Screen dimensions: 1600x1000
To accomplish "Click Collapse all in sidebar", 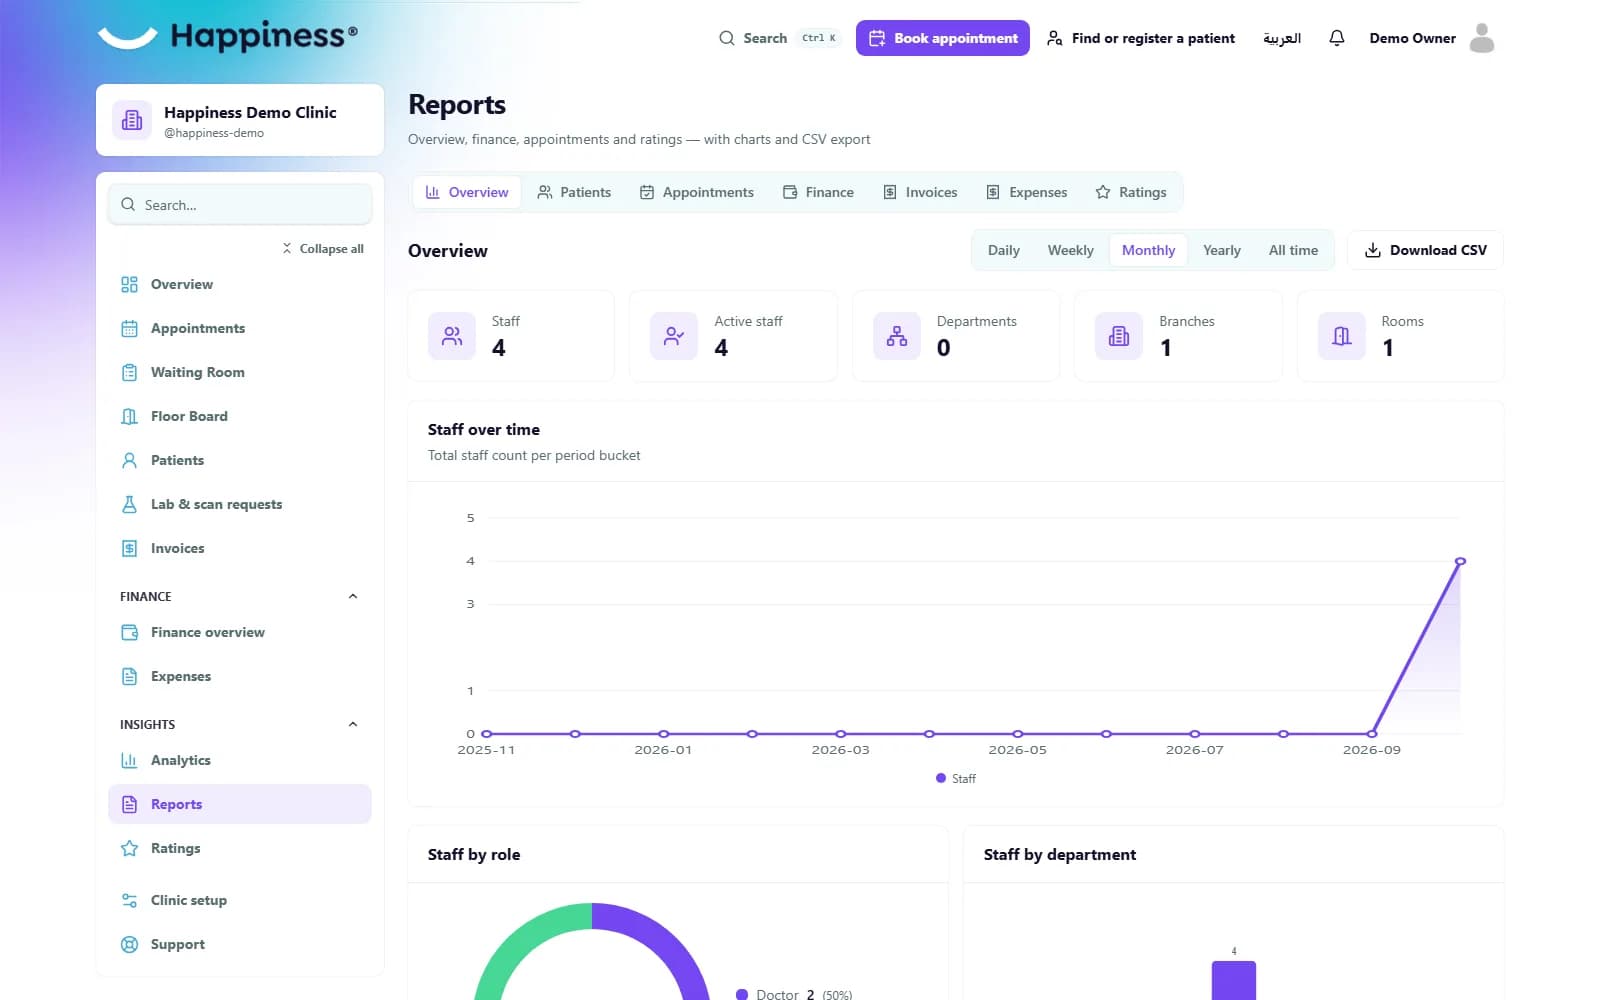I will click(322, 248).
